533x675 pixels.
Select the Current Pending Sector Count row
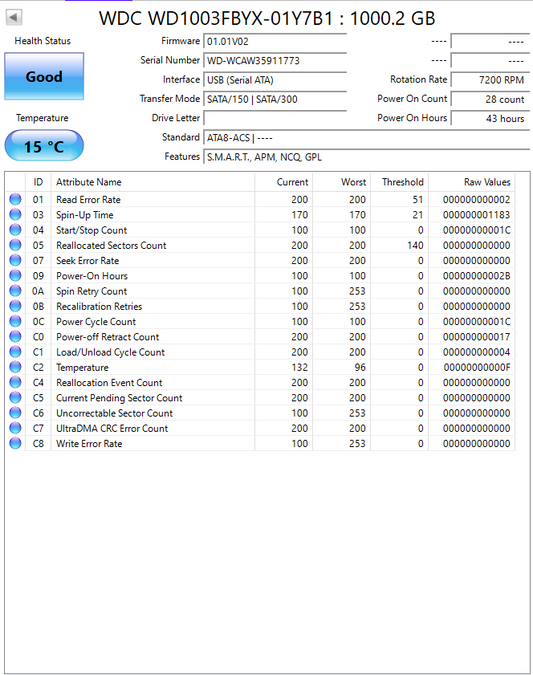(260, 398)
